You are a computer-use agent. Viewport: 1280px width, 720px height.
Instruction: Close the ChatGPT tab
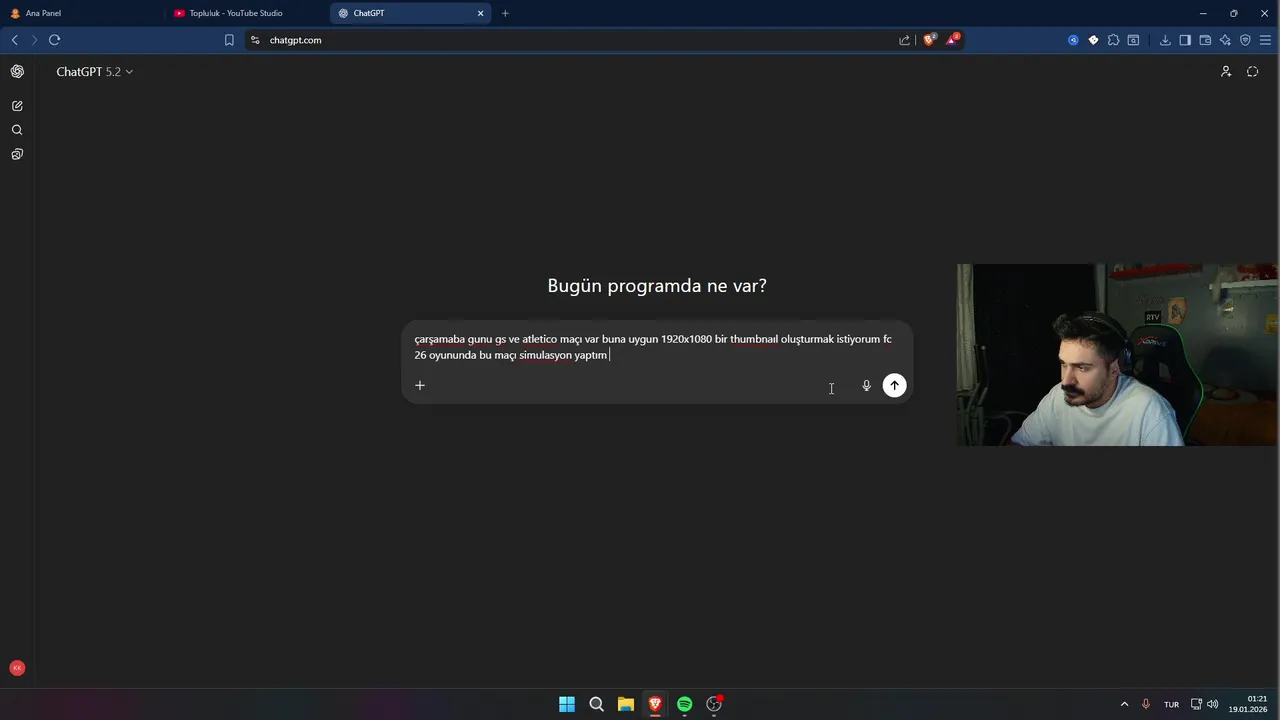(480, 13)
